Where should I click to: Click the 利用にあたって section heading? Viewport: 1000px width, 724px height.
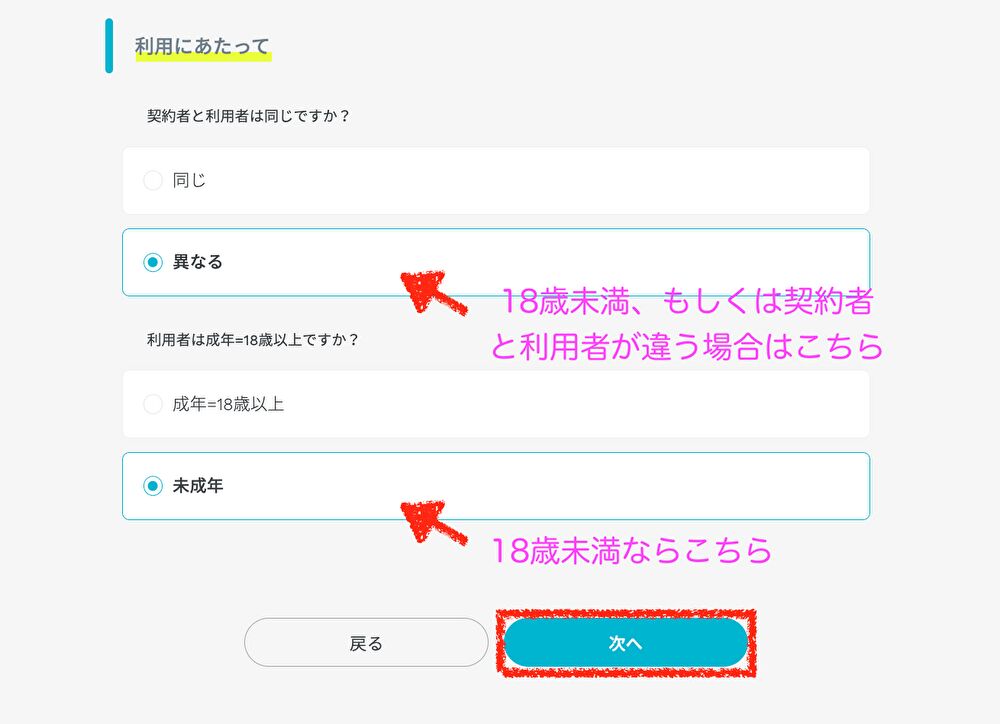[202, 45]
